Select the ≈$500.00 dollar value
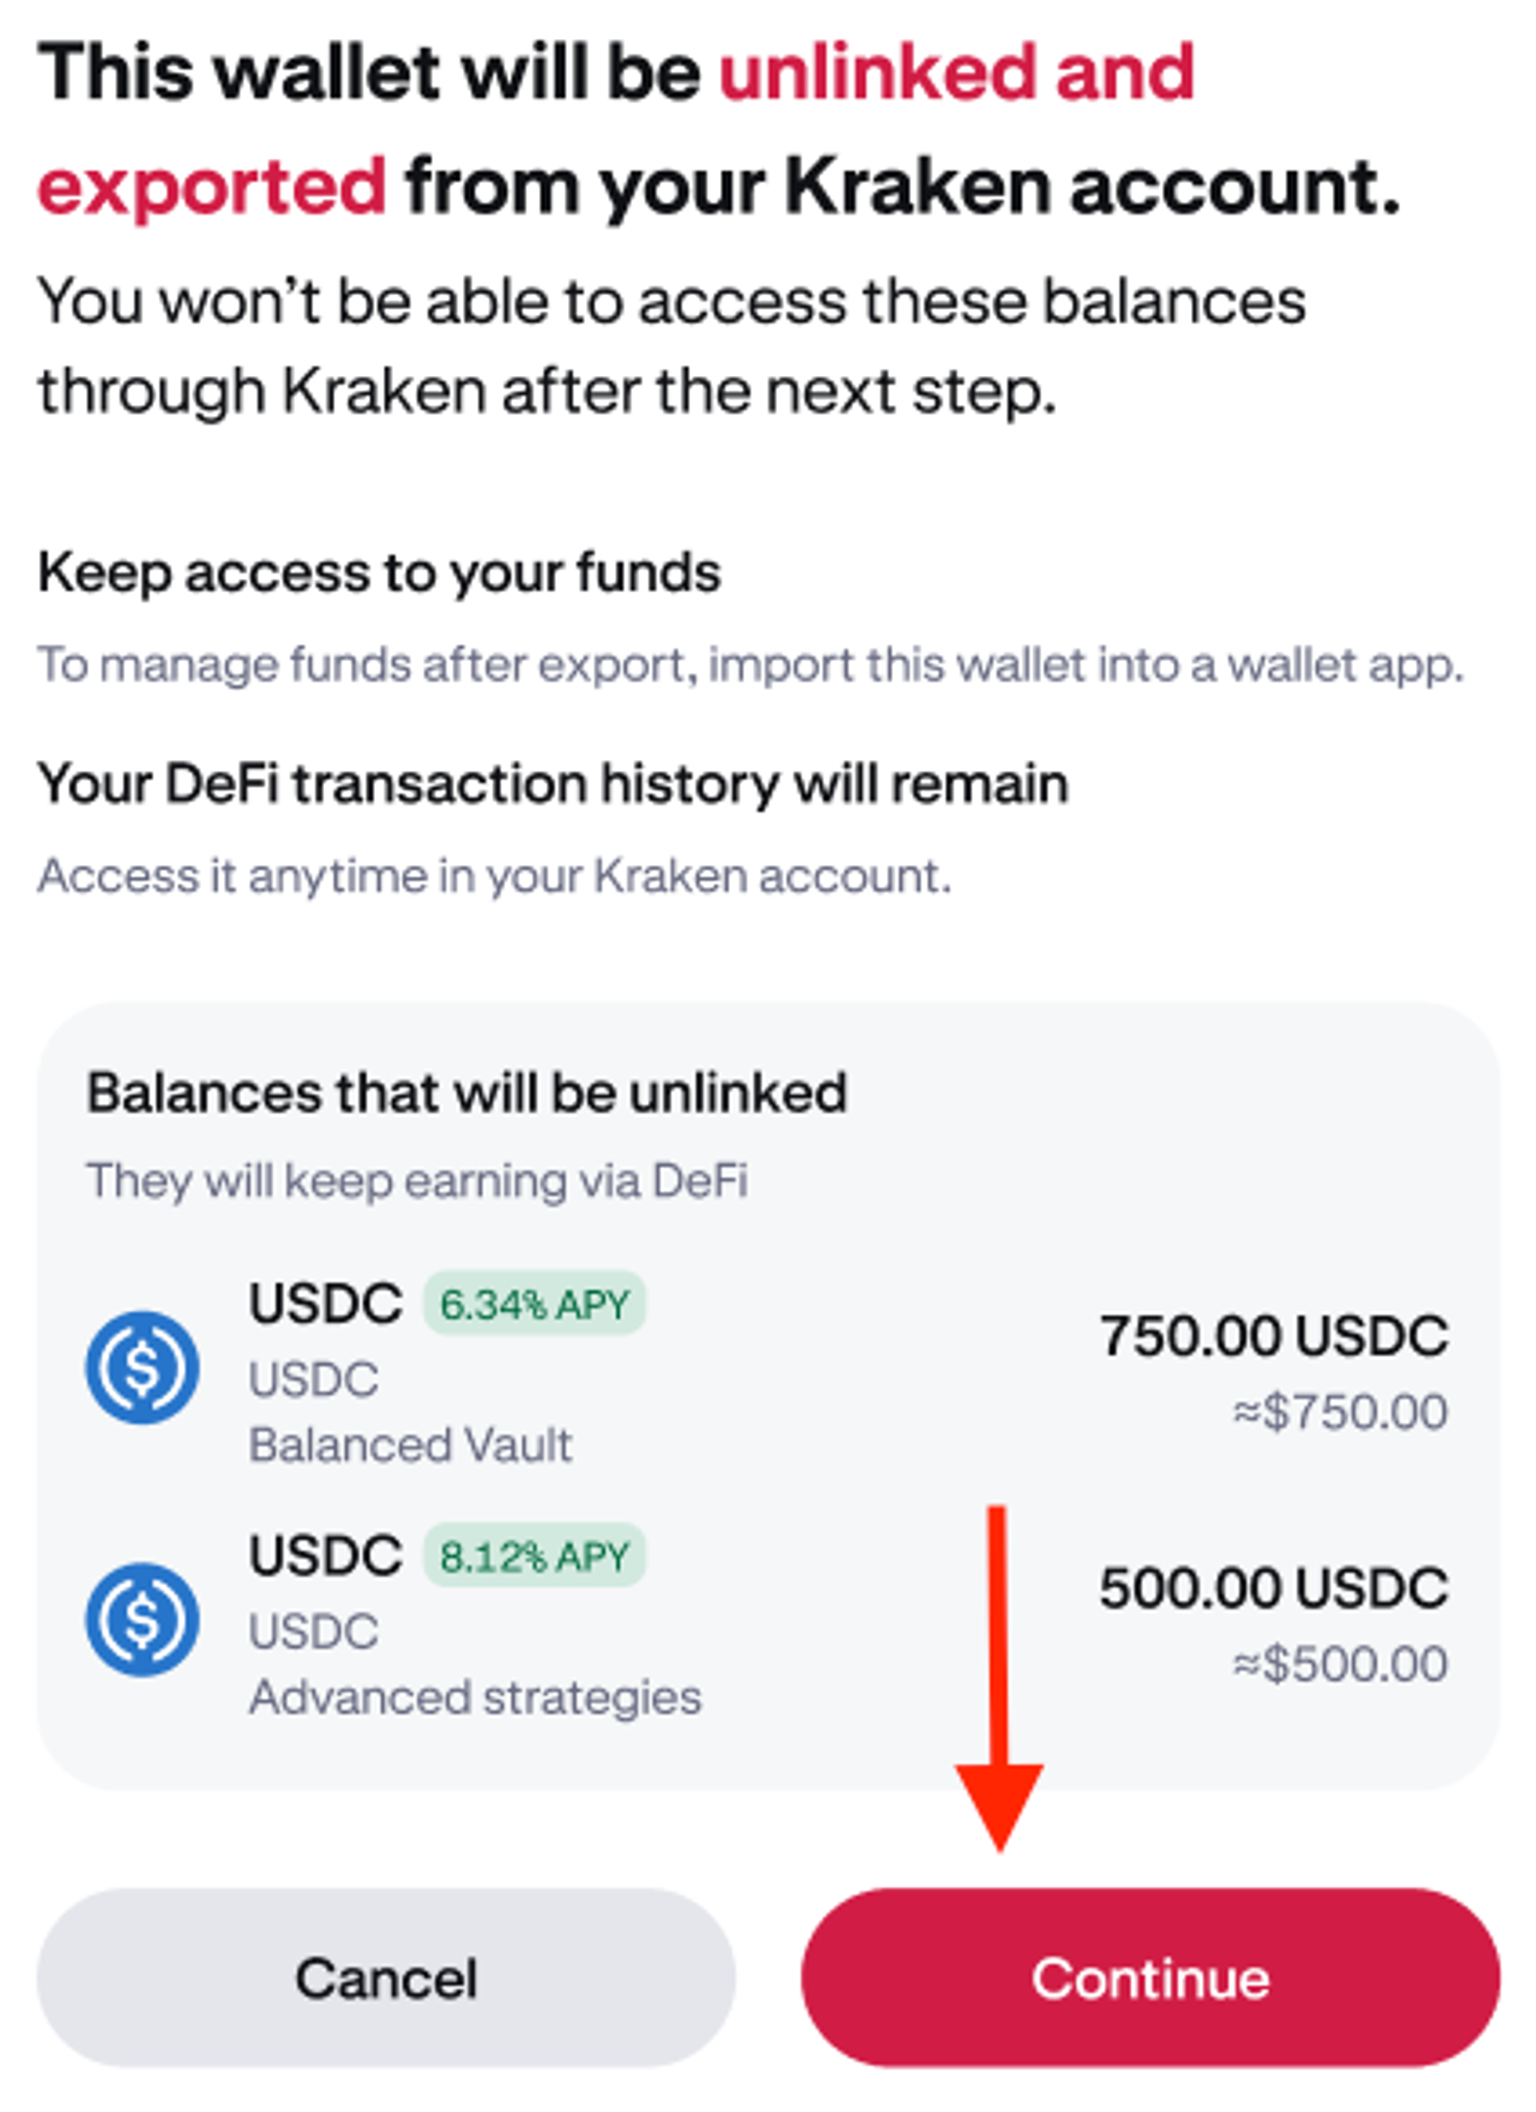 pos(1340,1664)
